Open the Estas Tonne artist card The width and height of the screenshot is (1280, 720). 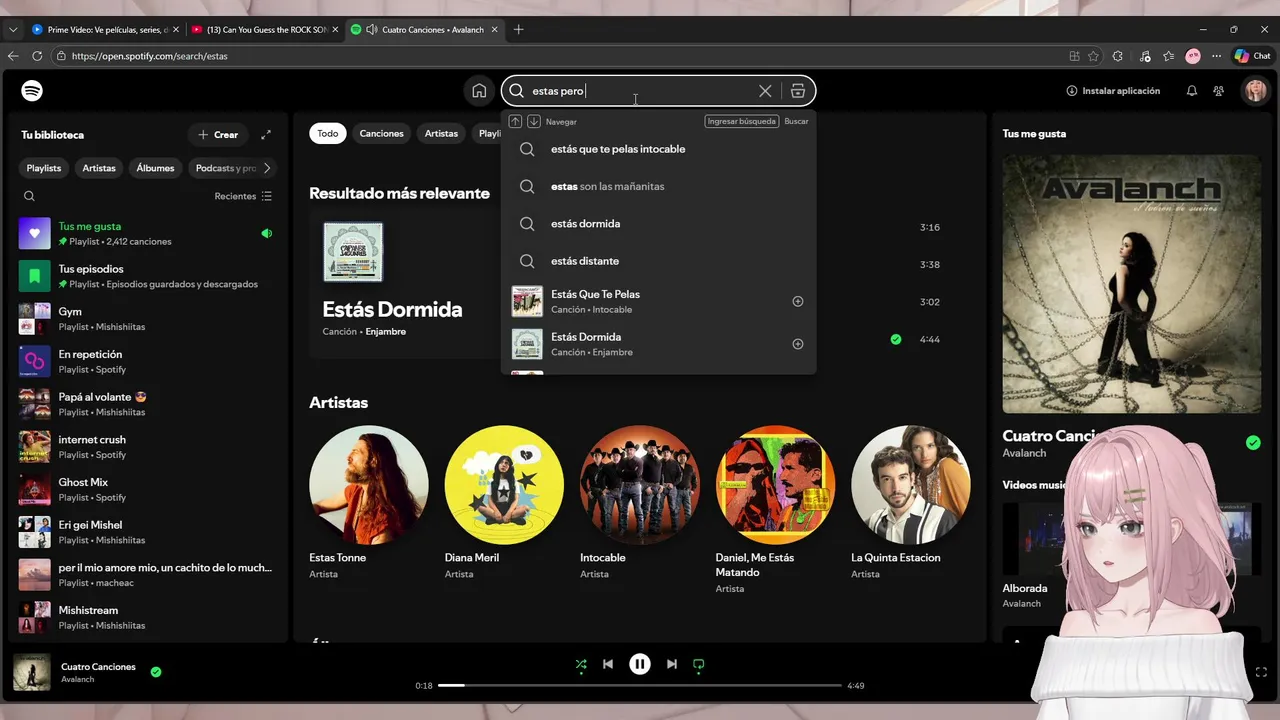click(369, 504)
